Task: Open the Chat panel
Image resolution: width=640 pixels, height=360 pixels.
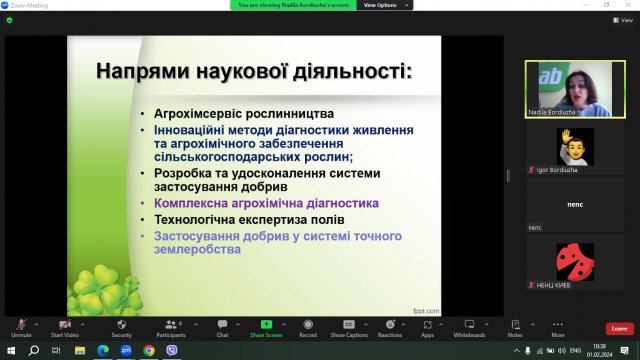Action: pyautogui.click(x=222, y=329)
